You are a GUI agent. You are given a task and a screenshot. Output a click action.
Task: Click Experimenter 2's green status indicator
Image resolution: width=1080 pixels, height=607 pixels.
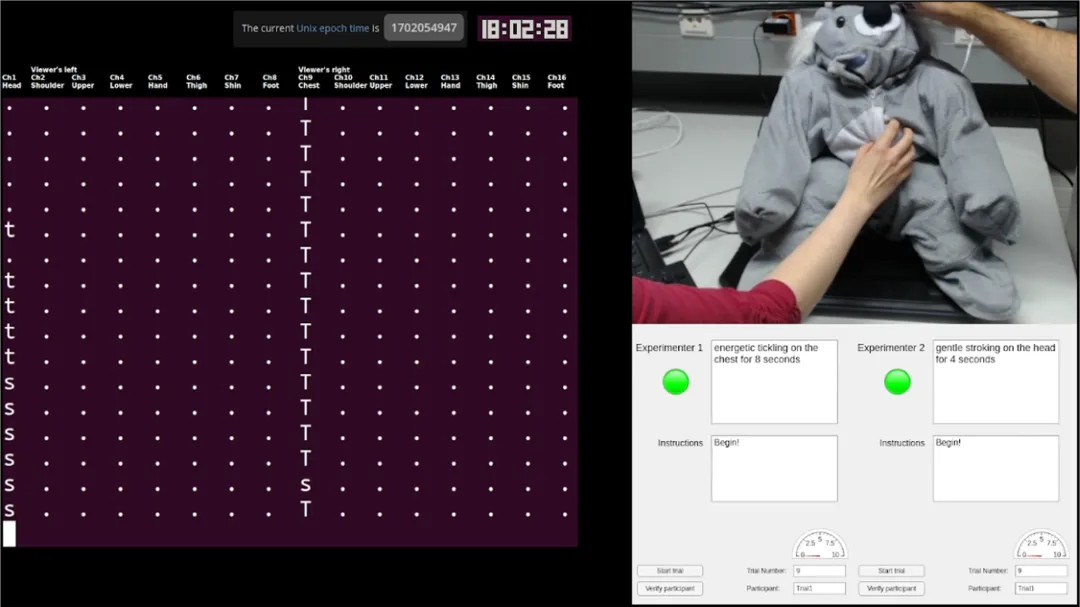pos(897,382)
